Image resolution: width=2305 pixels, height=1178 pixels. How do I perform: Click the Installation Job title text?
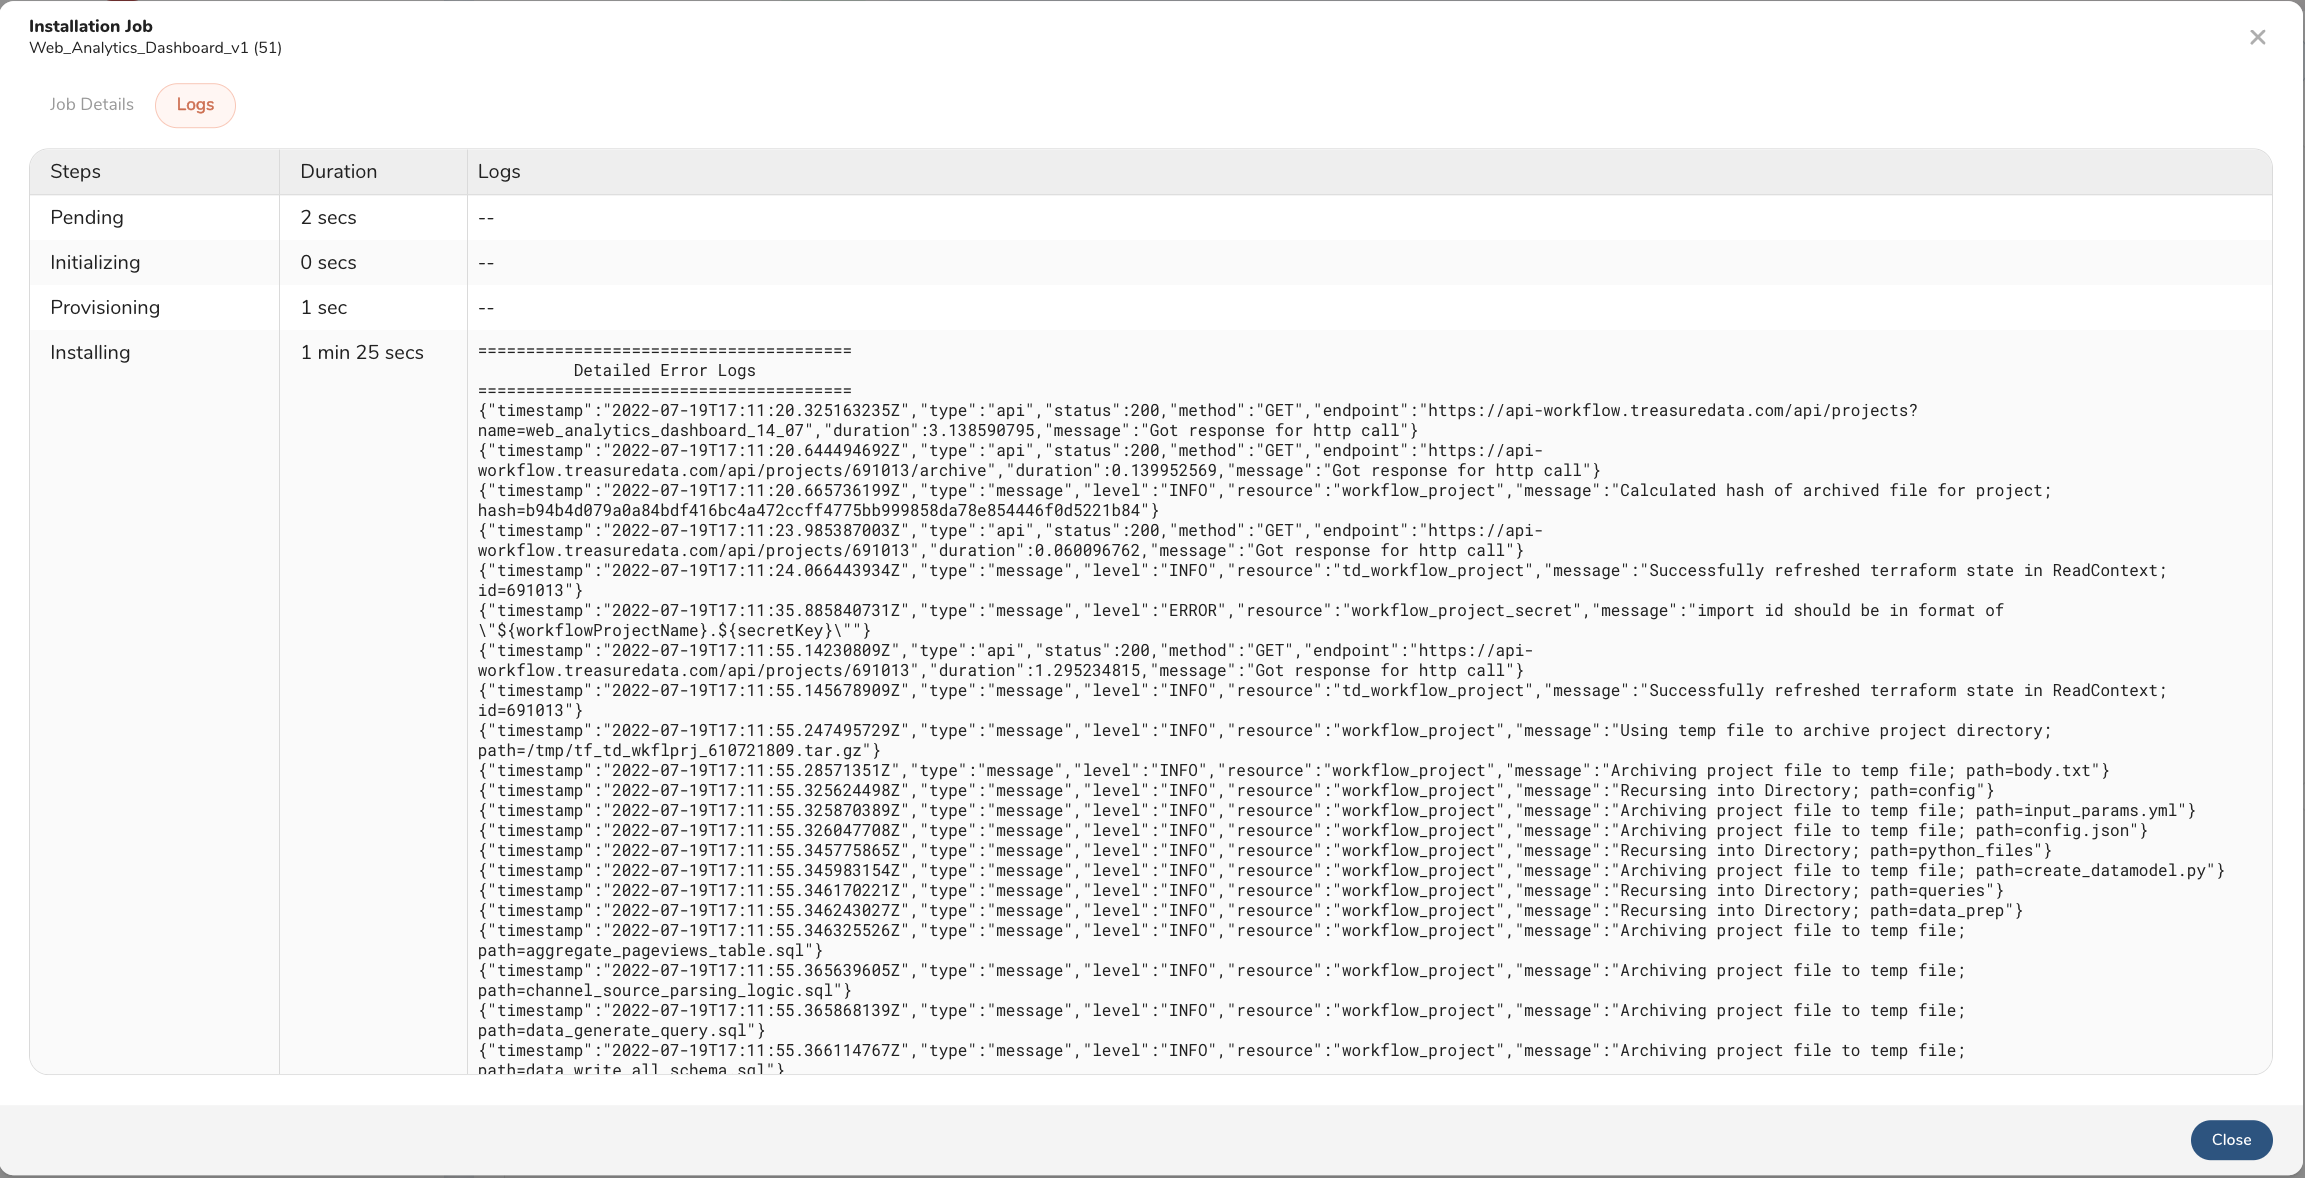coord(91,26)
